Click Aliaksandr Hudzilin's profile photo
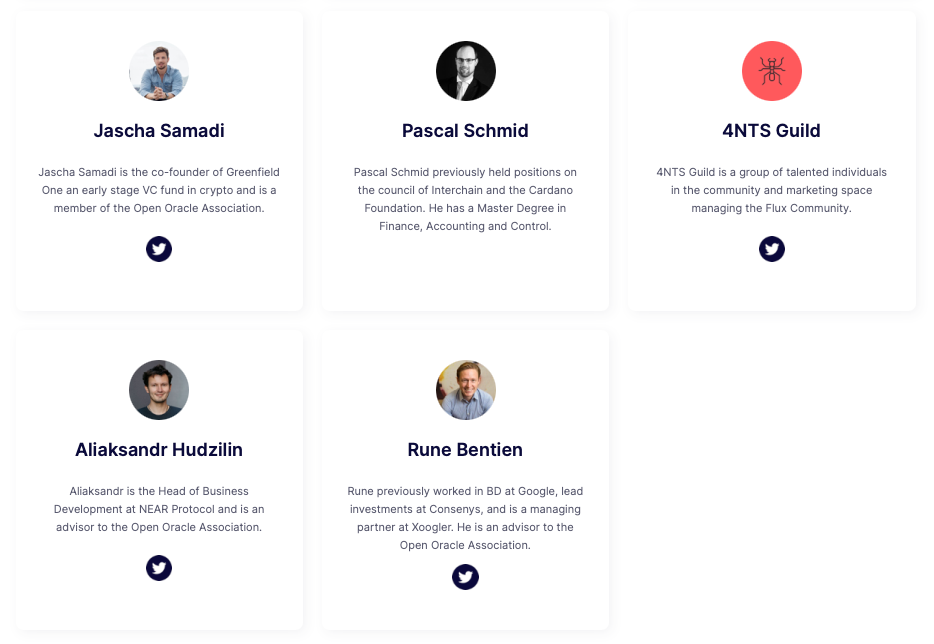The height and width of the screenshot is (644, 934). click(x=159, y=390)
